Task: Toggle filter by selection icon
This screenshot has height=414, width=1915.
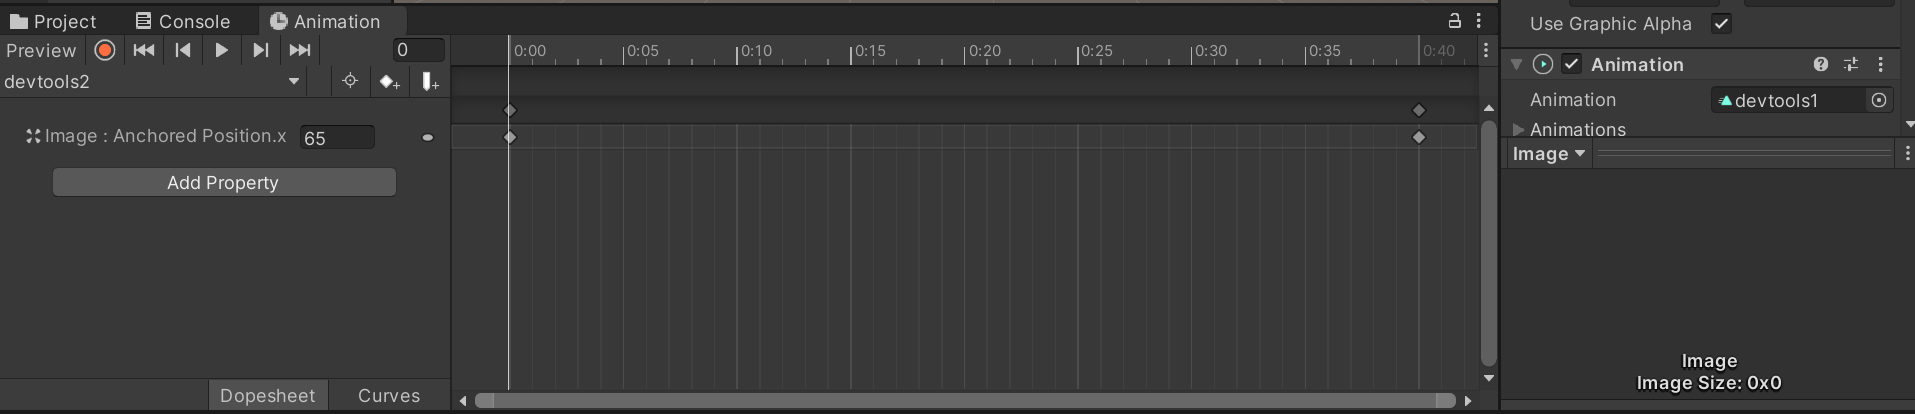Action: point(350,82)
